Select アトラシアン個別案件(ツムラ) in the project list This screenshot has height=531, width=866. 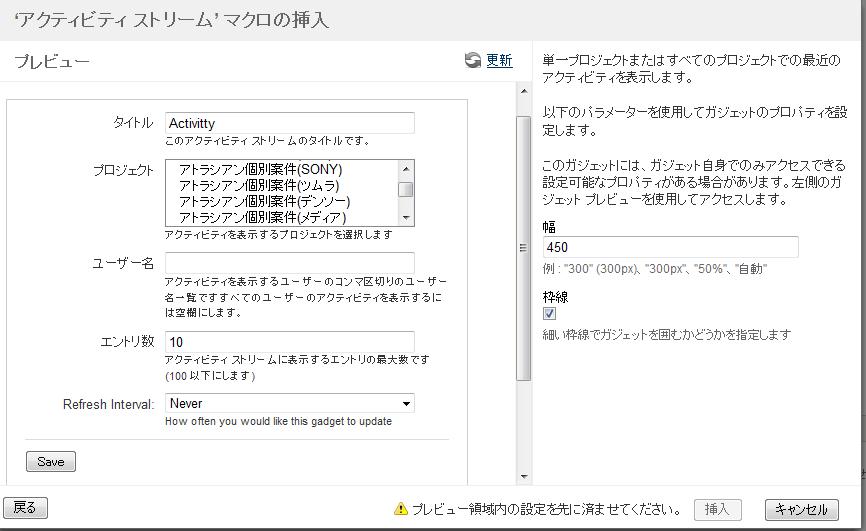tap(258, 185)
